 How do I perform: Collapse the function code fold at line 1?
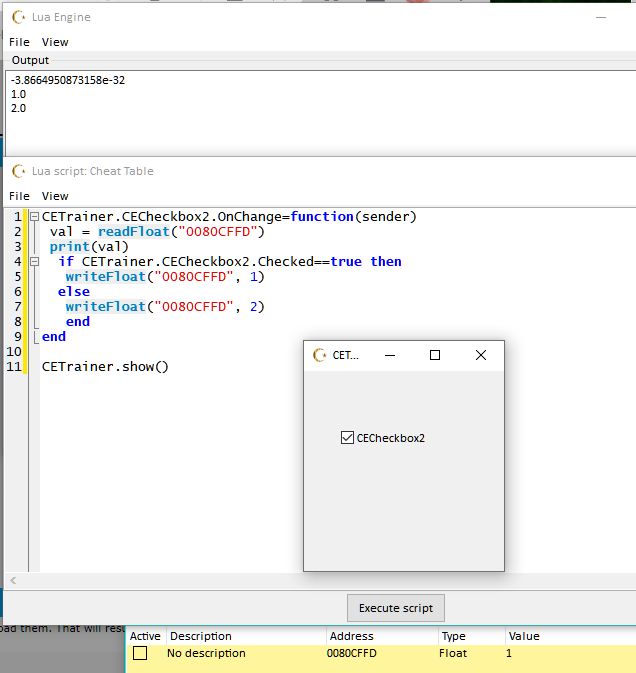(34, 217)
